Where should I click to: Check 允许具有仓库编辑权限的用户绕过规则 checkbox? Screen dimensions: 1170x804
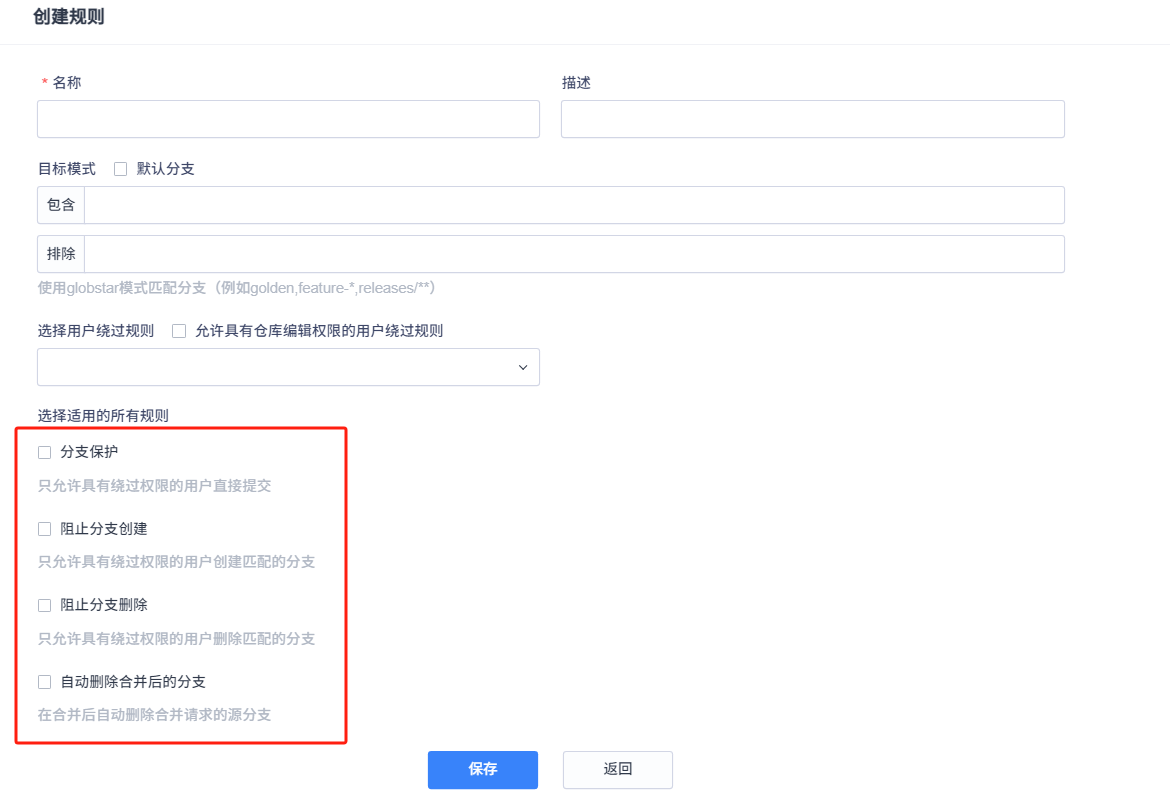179,331
